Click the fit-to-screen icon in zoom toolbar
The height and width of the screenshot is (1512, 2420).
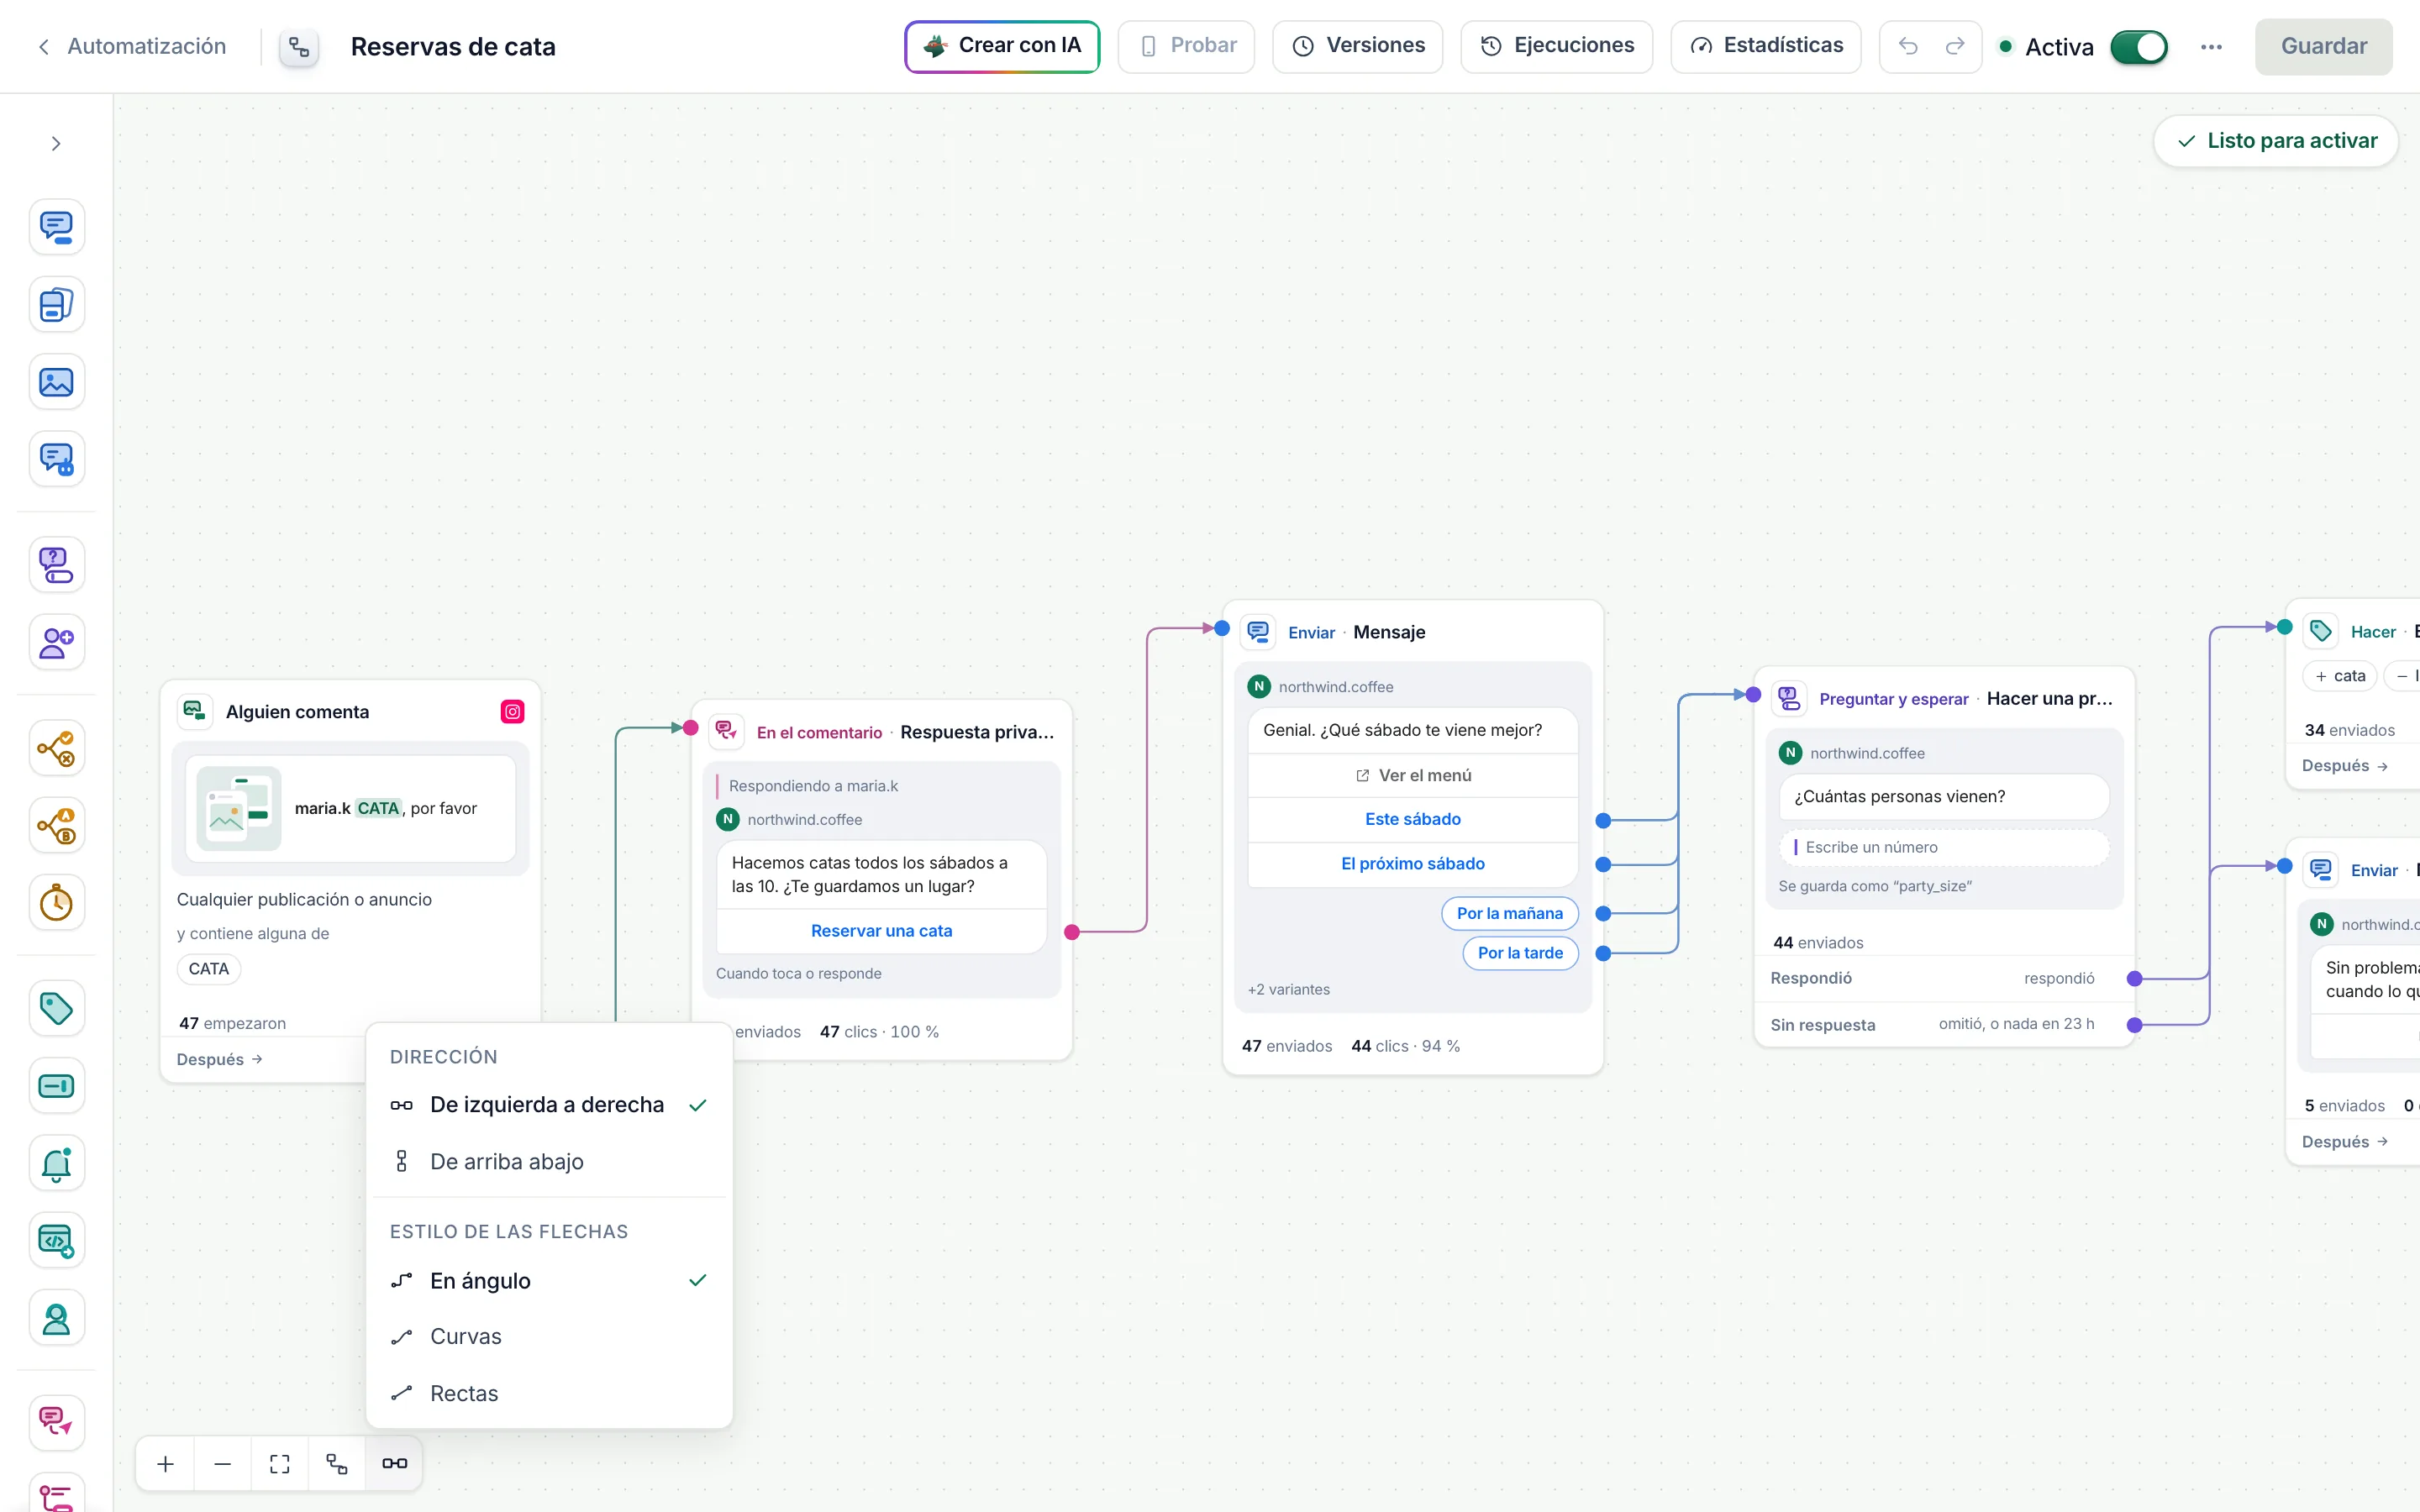[280, 1464]
